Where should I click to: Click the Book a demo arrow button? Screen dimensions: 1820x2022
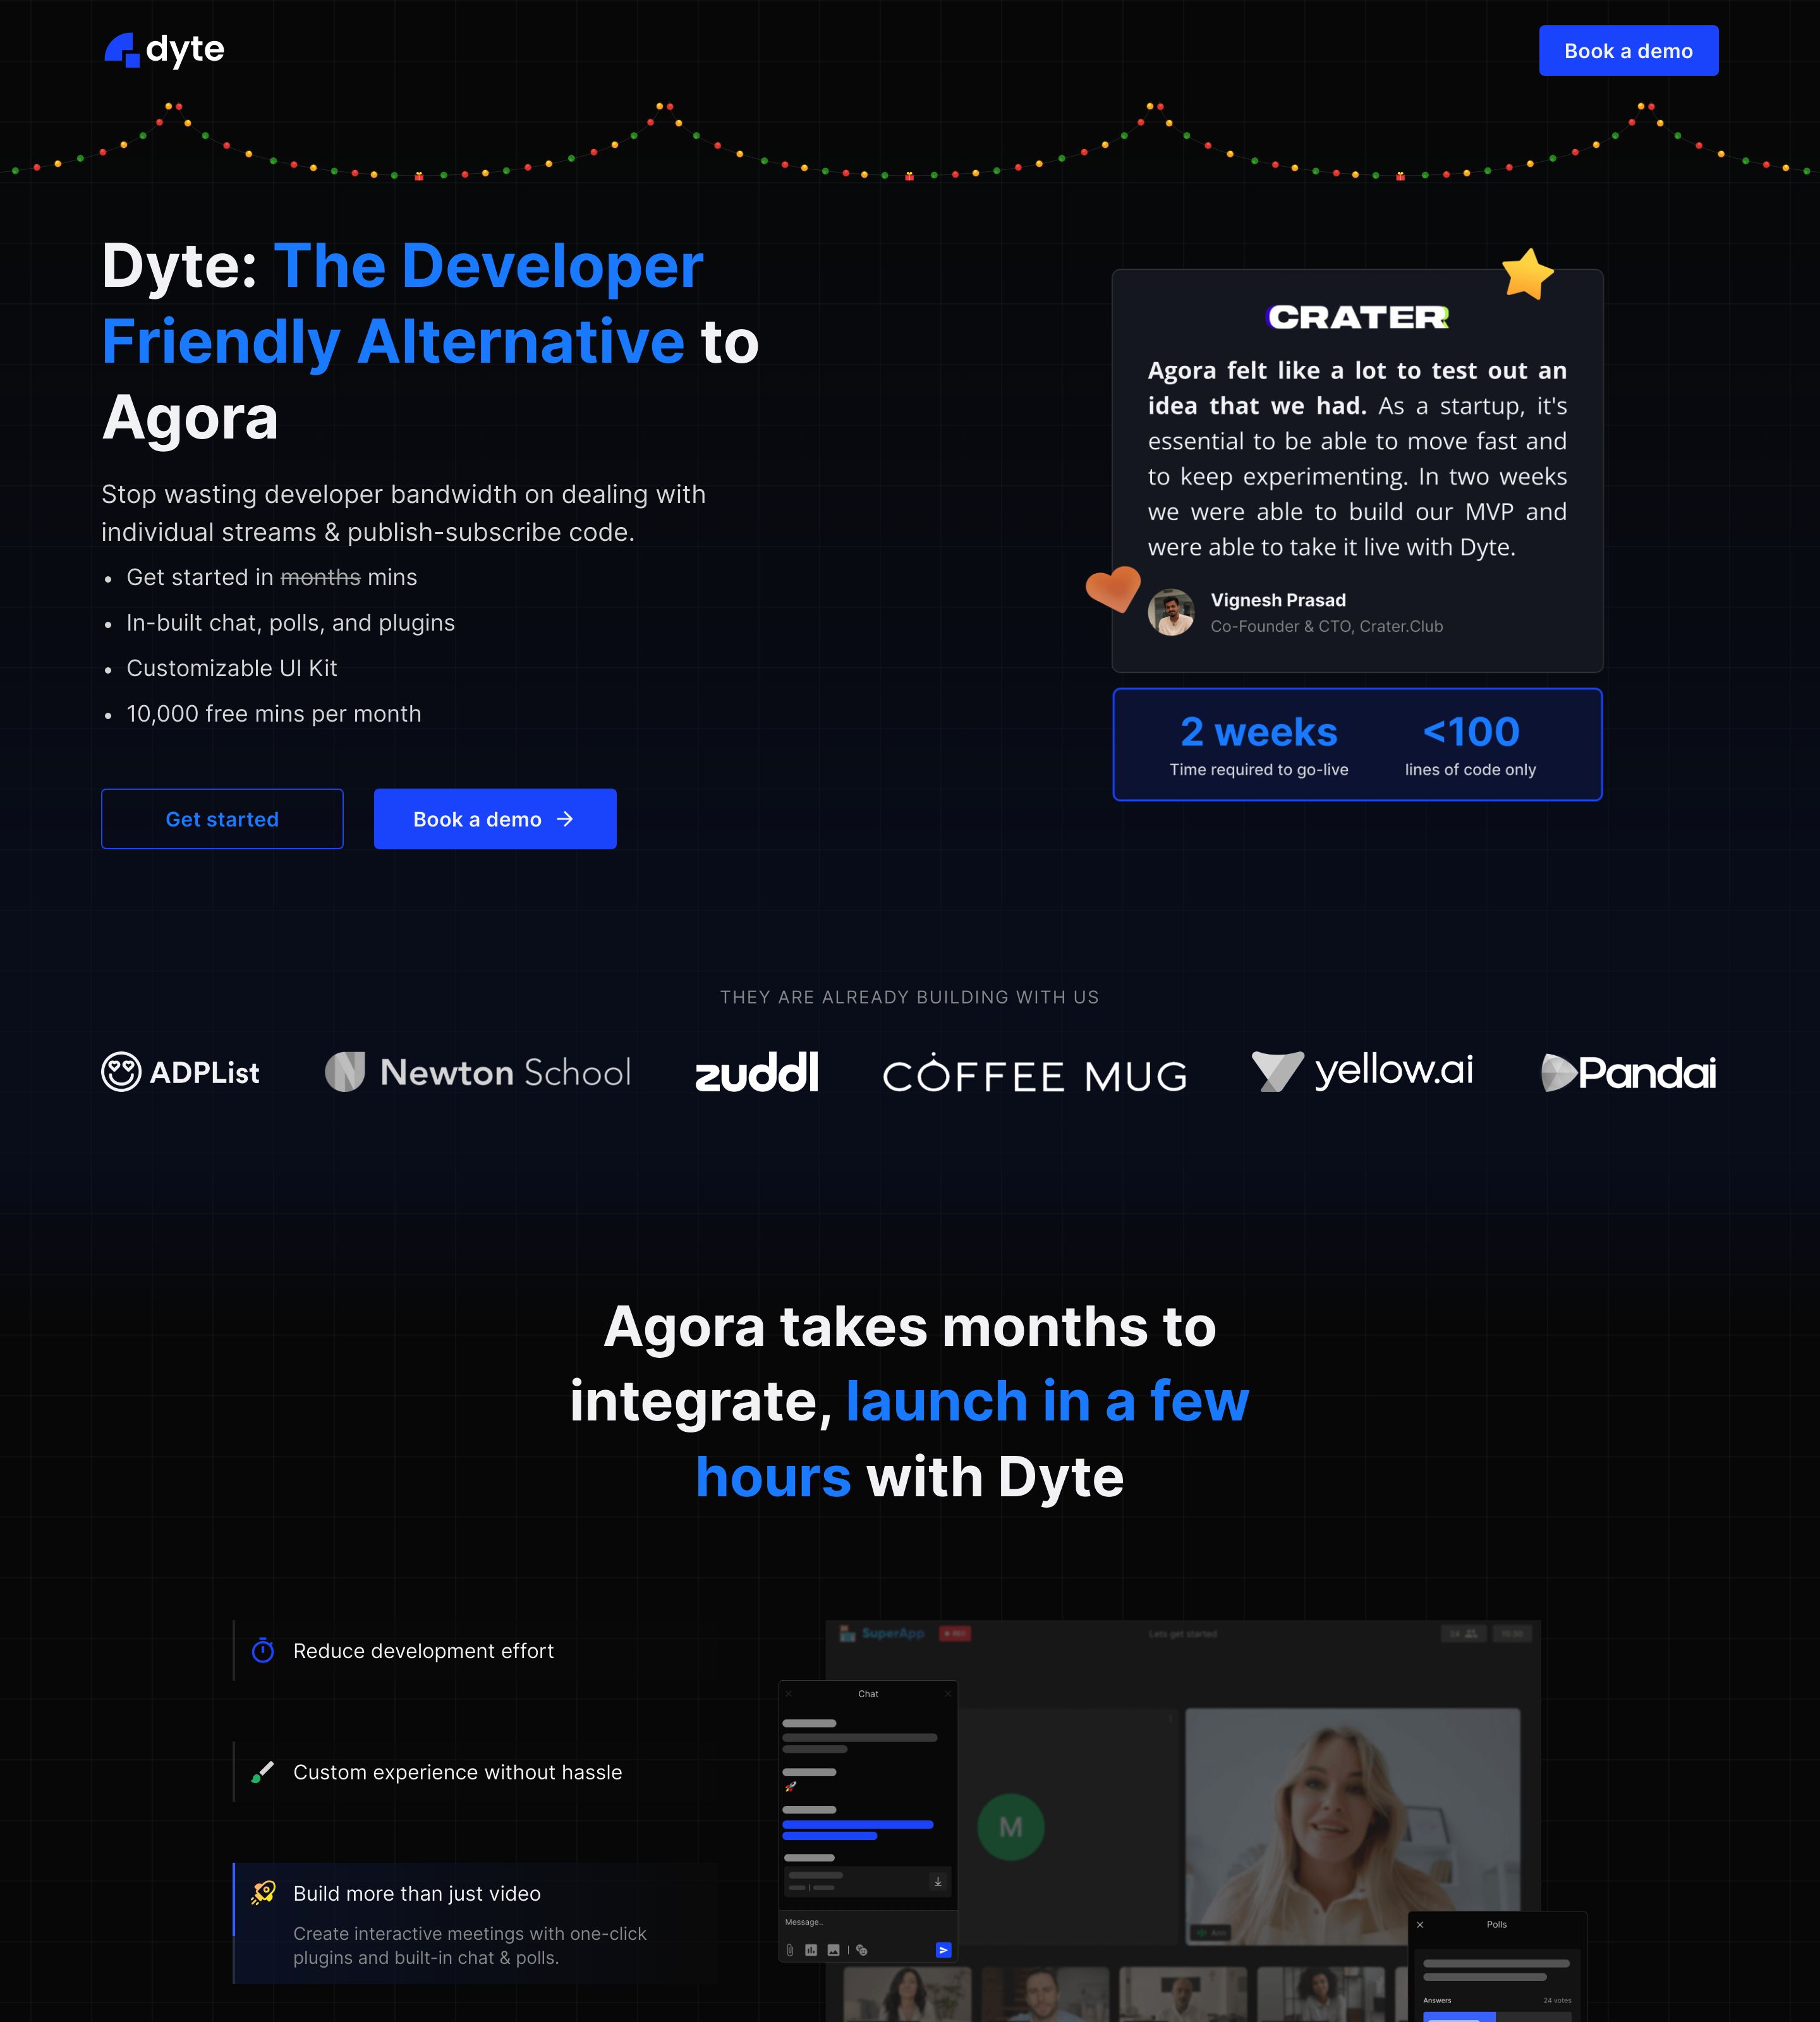click(x=495, y=819)
